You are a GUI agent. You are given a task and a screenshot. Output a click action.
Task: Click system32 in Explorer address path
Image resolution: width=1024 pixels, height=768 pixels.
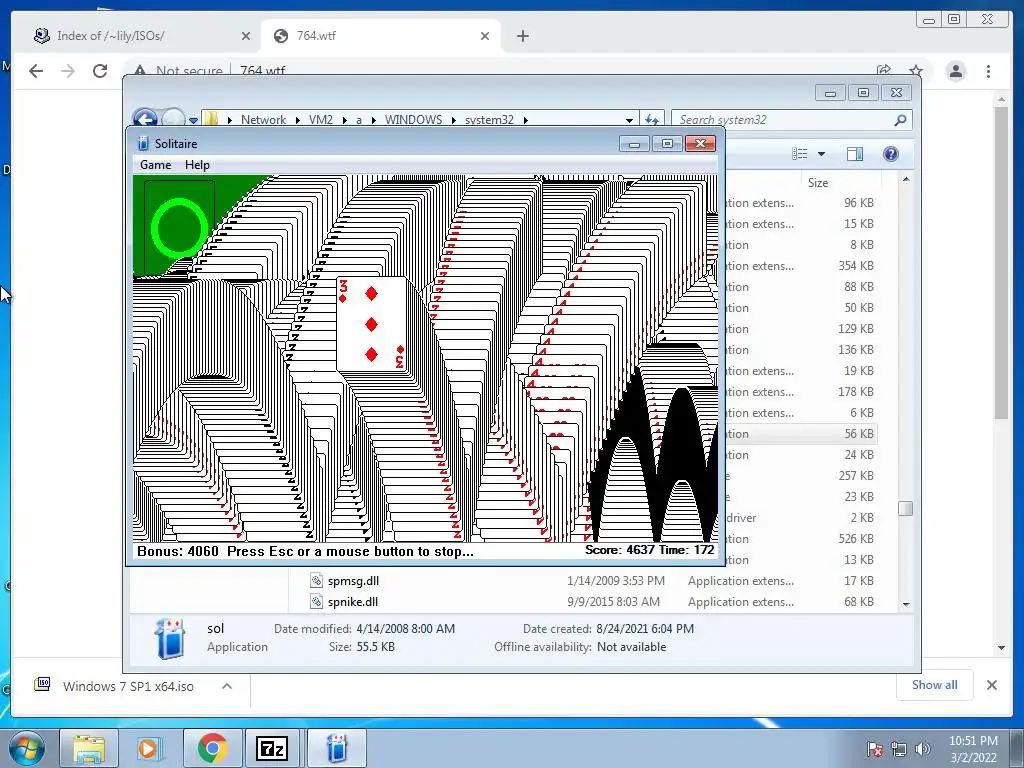click(489, 120)
